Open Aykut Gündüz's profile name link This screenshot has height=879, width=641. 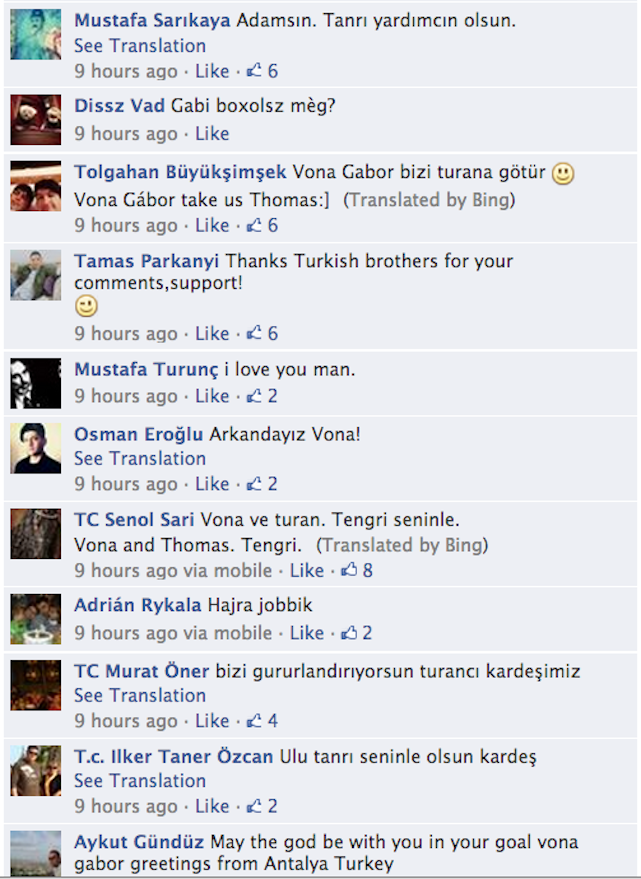pyautogui.click(x=139, y=842)
